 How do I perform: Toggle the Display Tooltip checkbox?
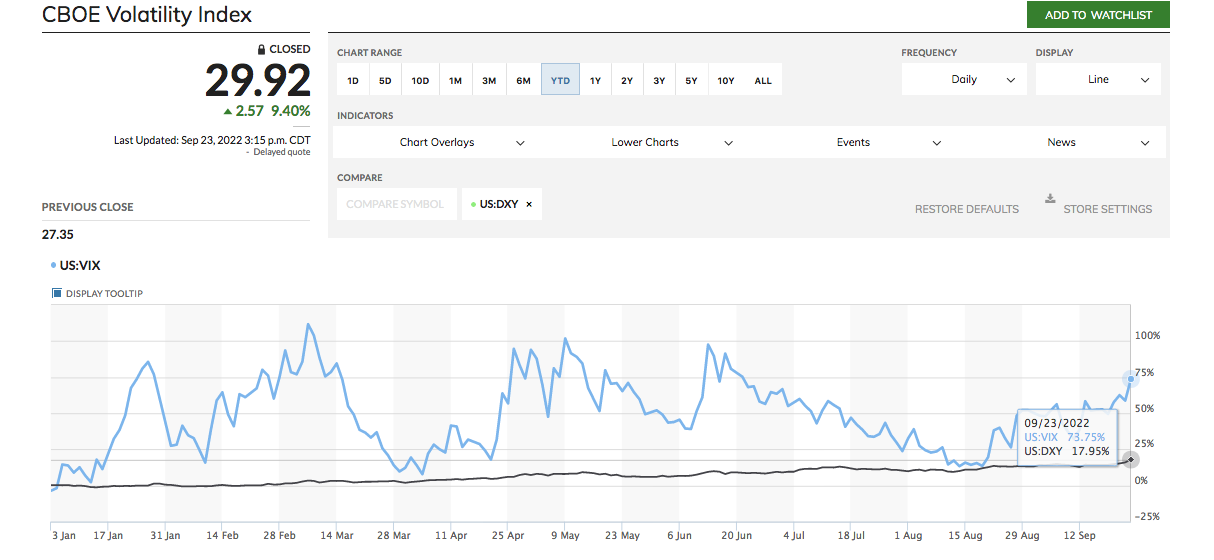(x=57, y=293)
